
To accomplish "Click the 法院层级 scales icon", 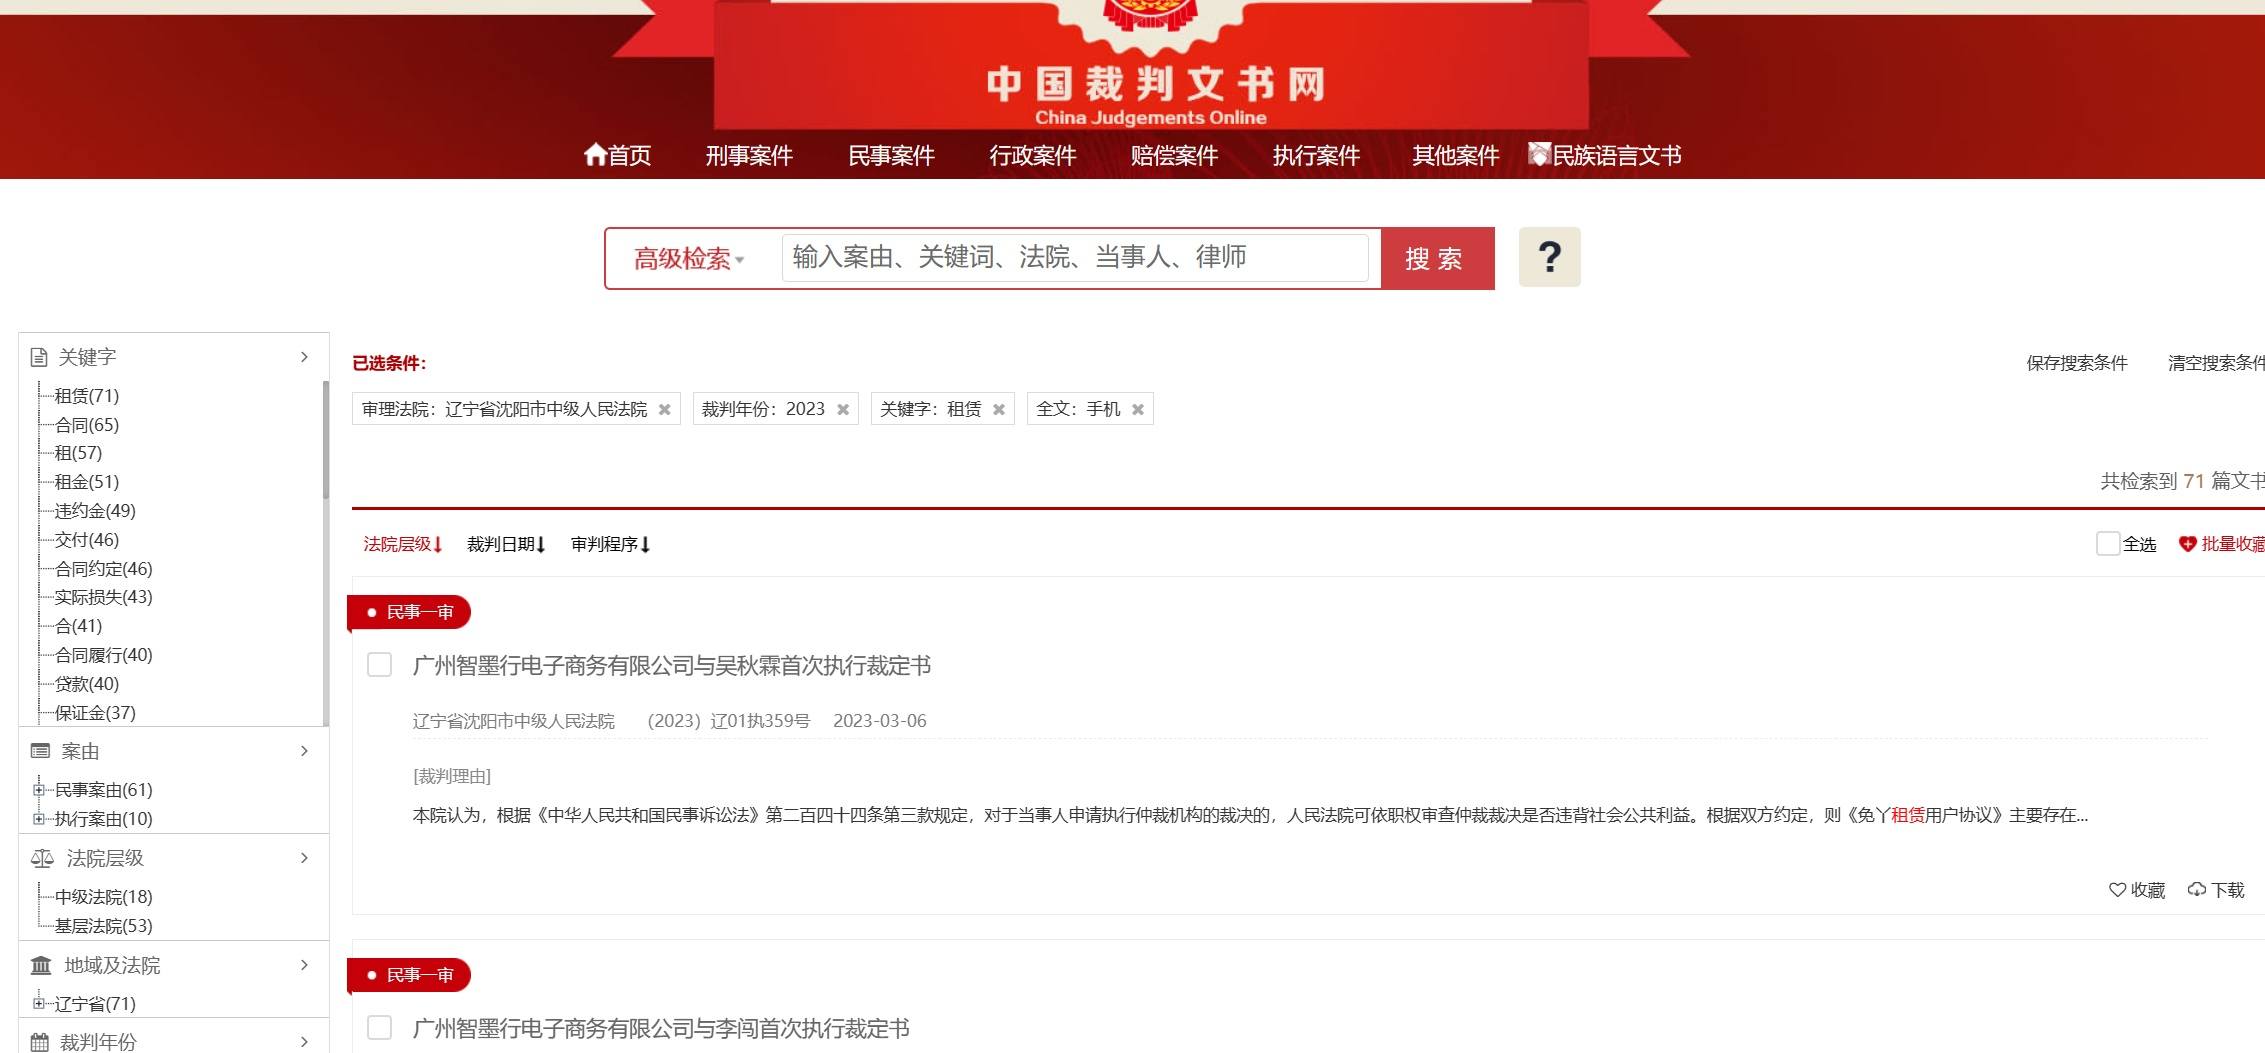I will click(x=42, y=858).
